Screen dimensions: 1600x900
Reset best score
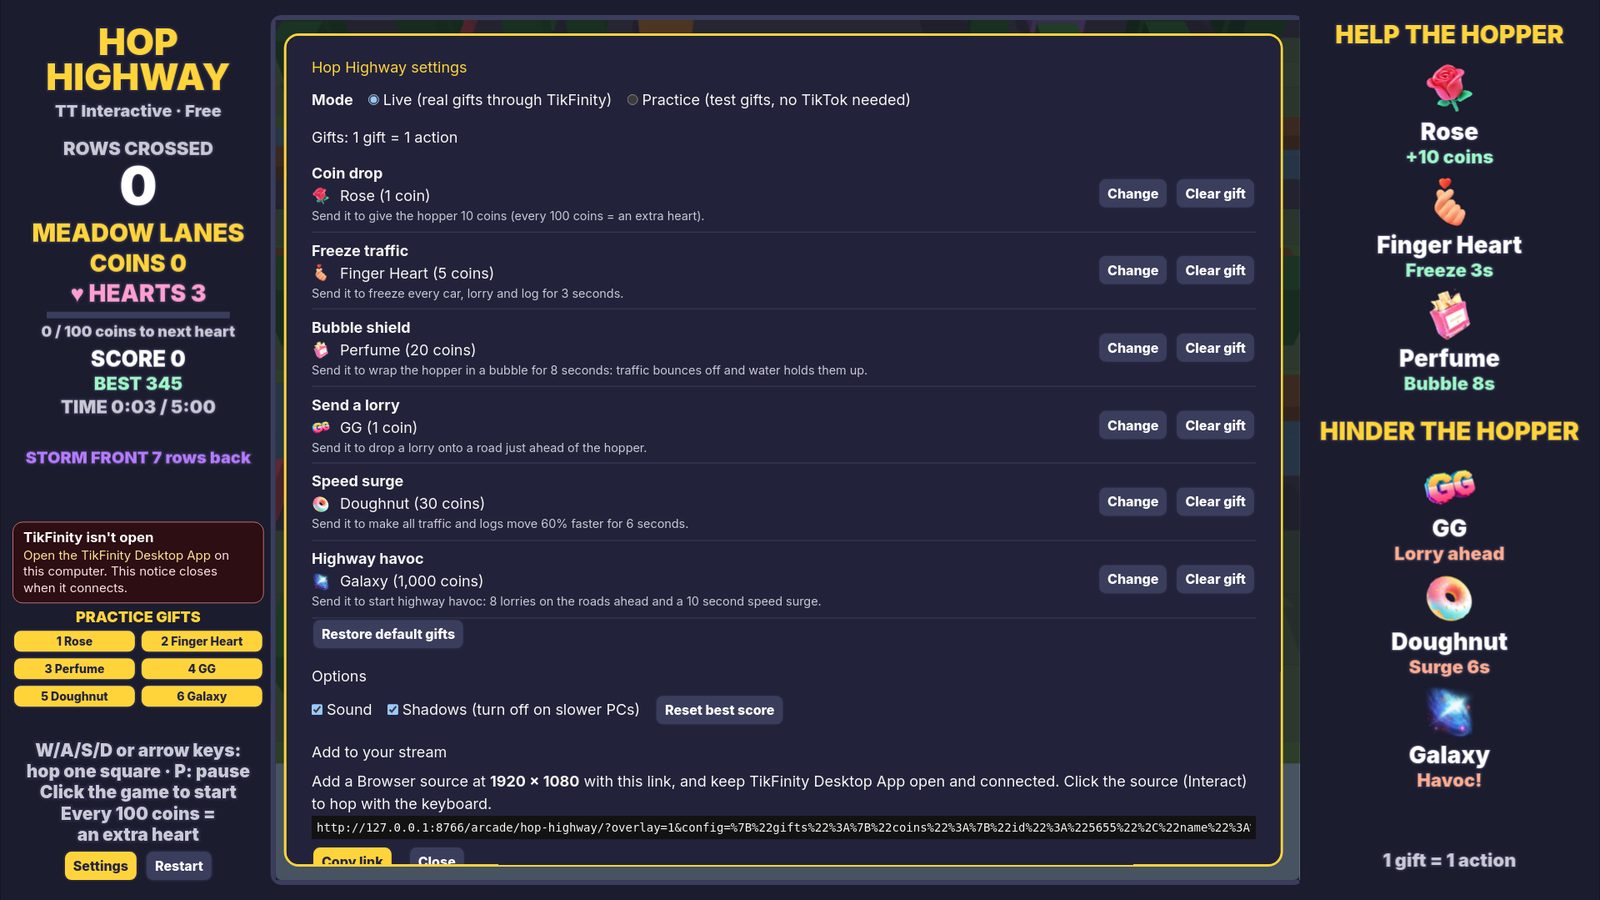coord(719,710)
